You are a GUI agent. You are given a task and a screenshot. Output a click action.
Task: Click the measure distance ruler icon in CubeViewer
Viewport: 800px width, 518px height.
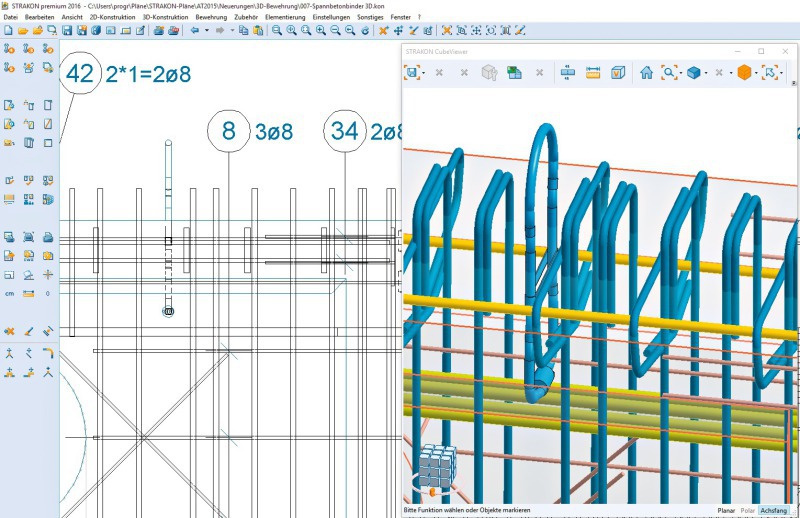[593, 73]
